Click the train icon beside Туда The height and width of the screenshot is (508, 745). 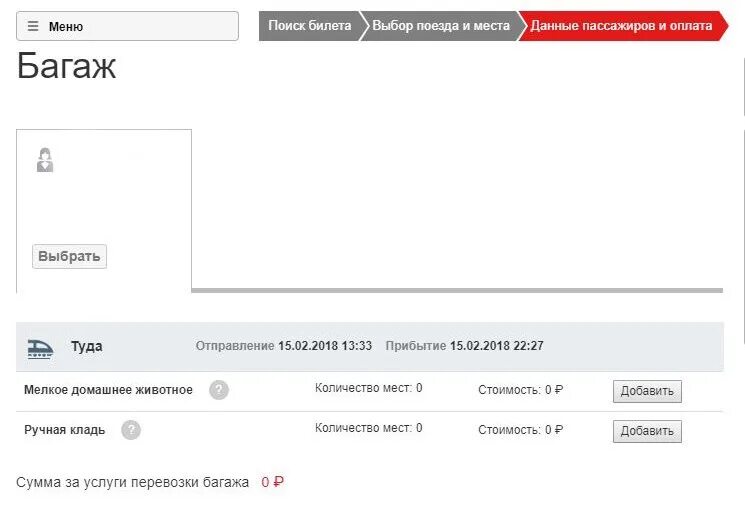pos(40,349)
